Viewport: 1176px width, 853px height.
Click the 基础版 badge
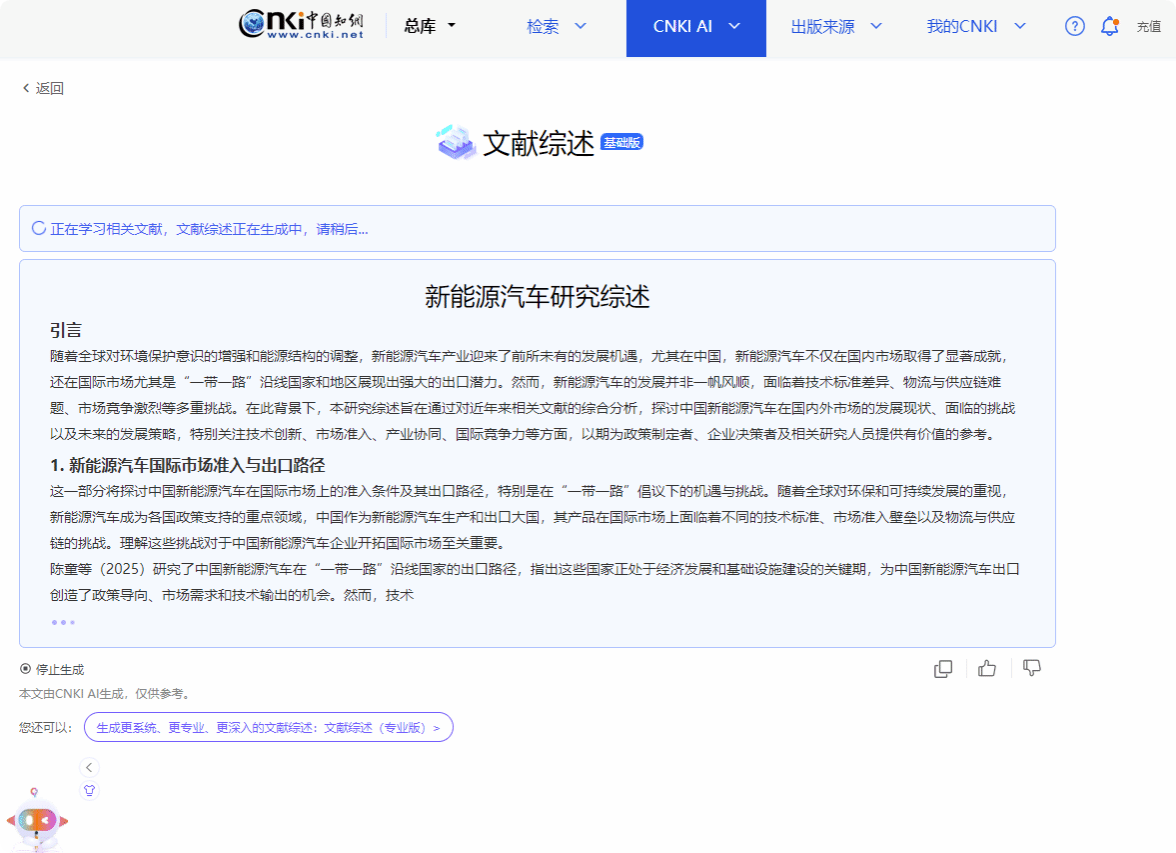point(621,143)
